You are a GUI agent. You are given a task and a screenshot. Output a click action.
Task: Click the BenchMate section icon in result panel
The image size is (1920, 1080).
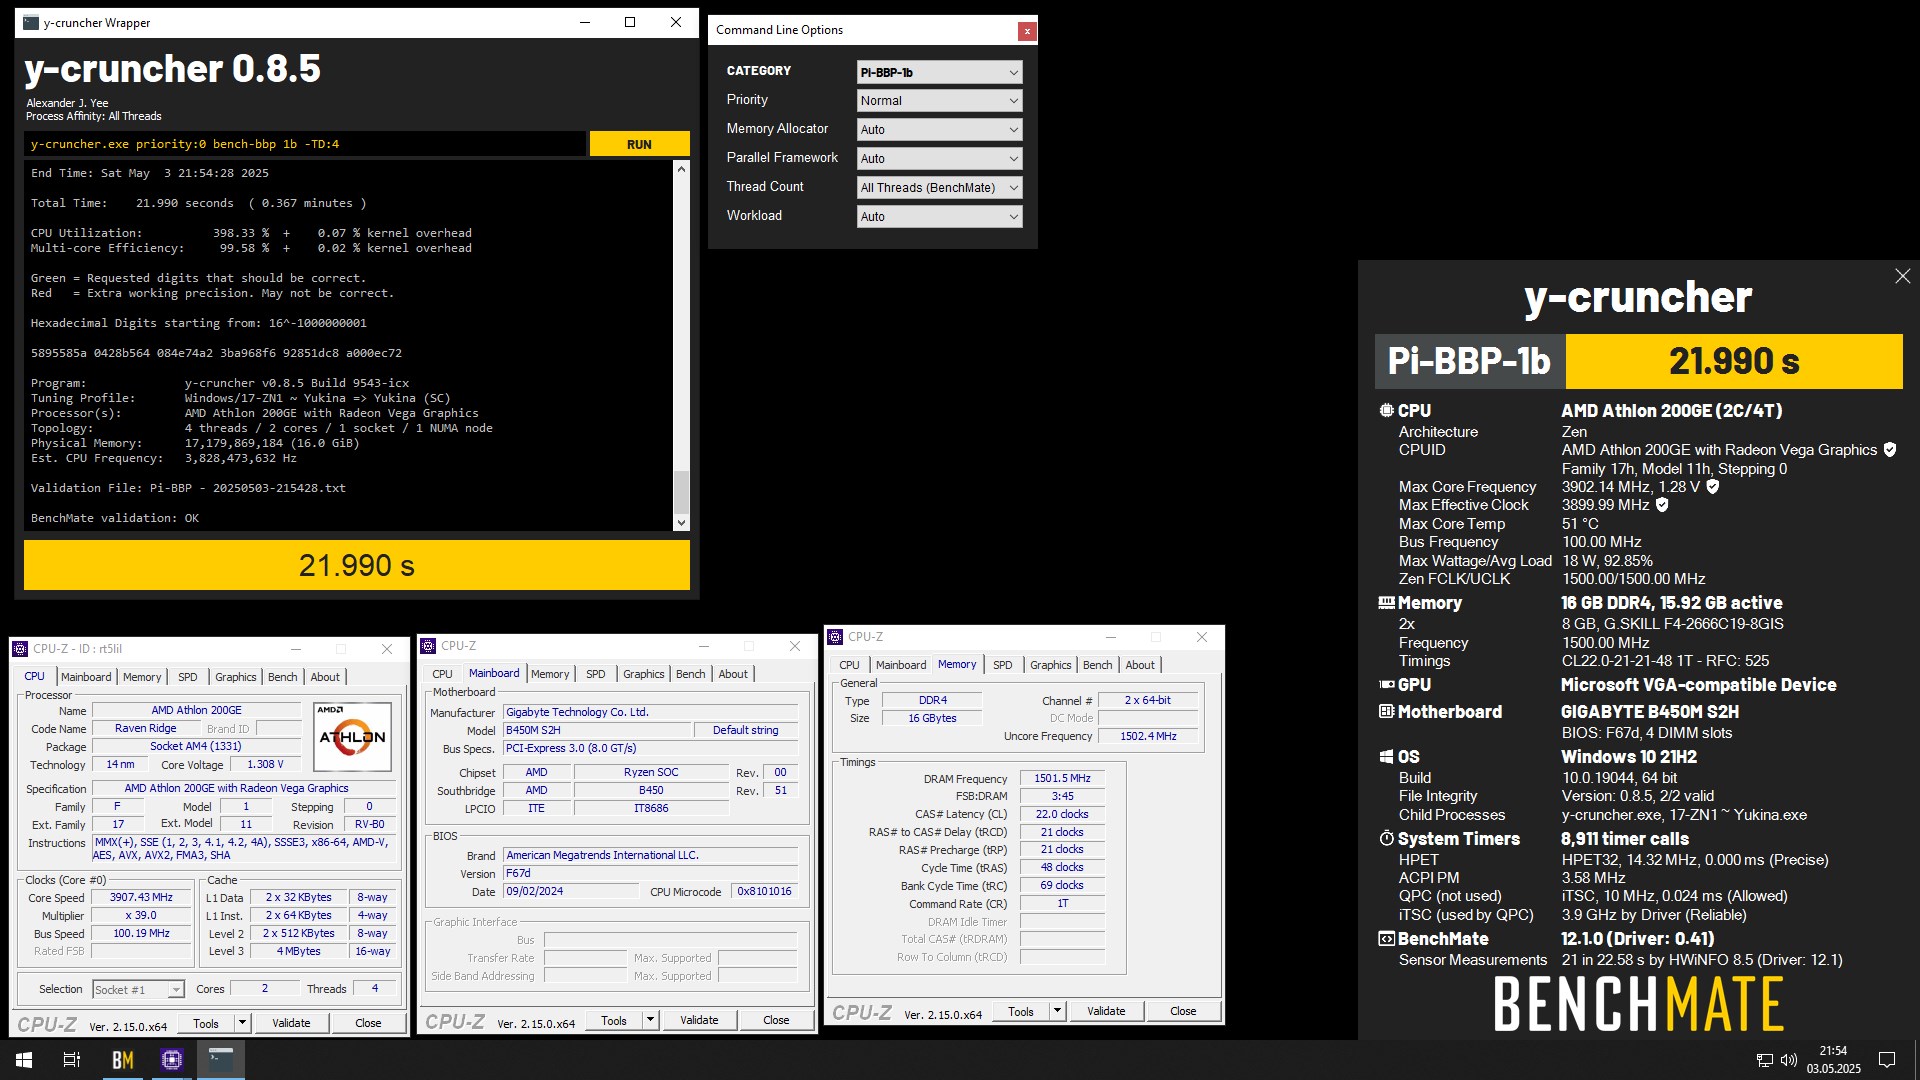coord(1386,939)
